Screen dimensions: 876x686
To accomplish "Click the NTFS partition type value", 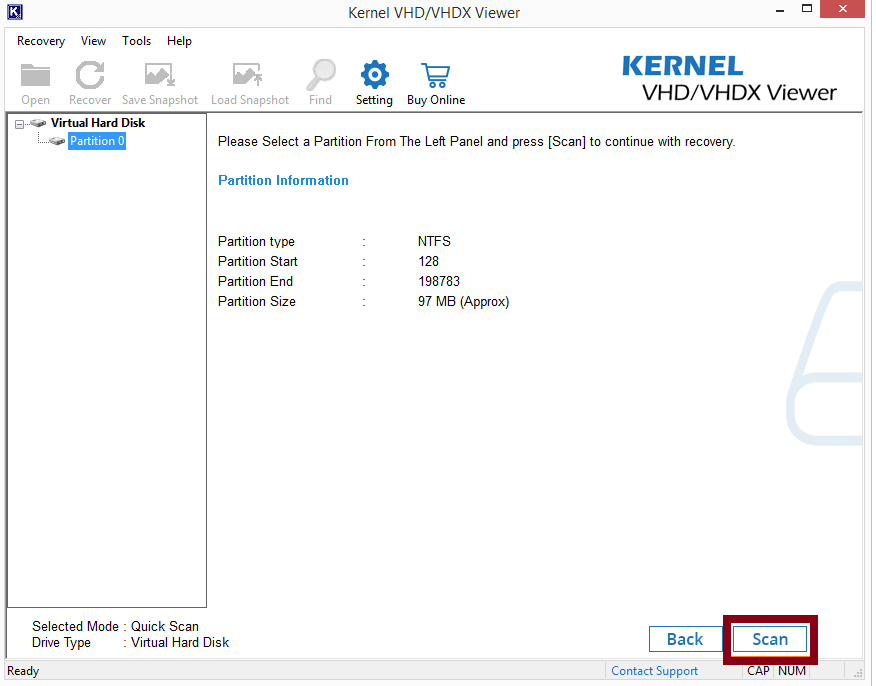I will [x=434, y=241].
